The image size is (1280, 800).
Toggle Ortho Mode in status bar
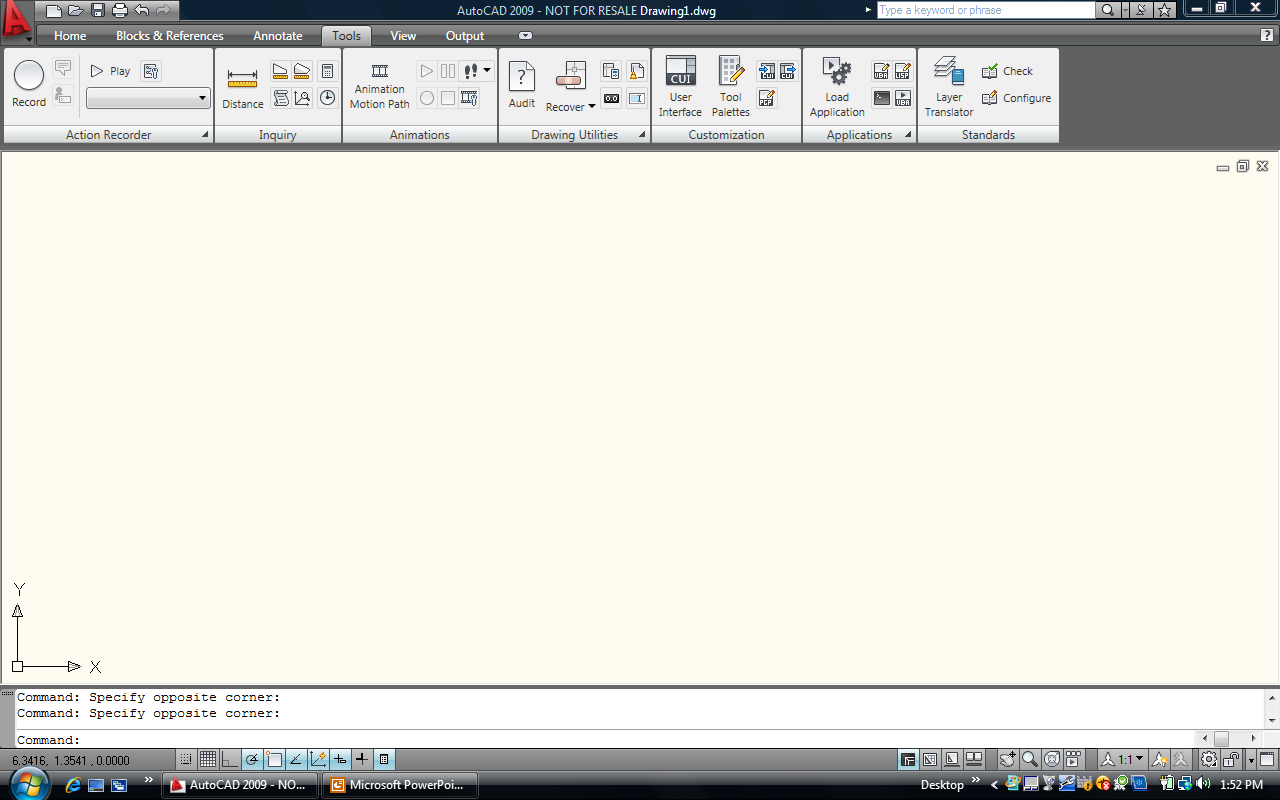(230, 759)
